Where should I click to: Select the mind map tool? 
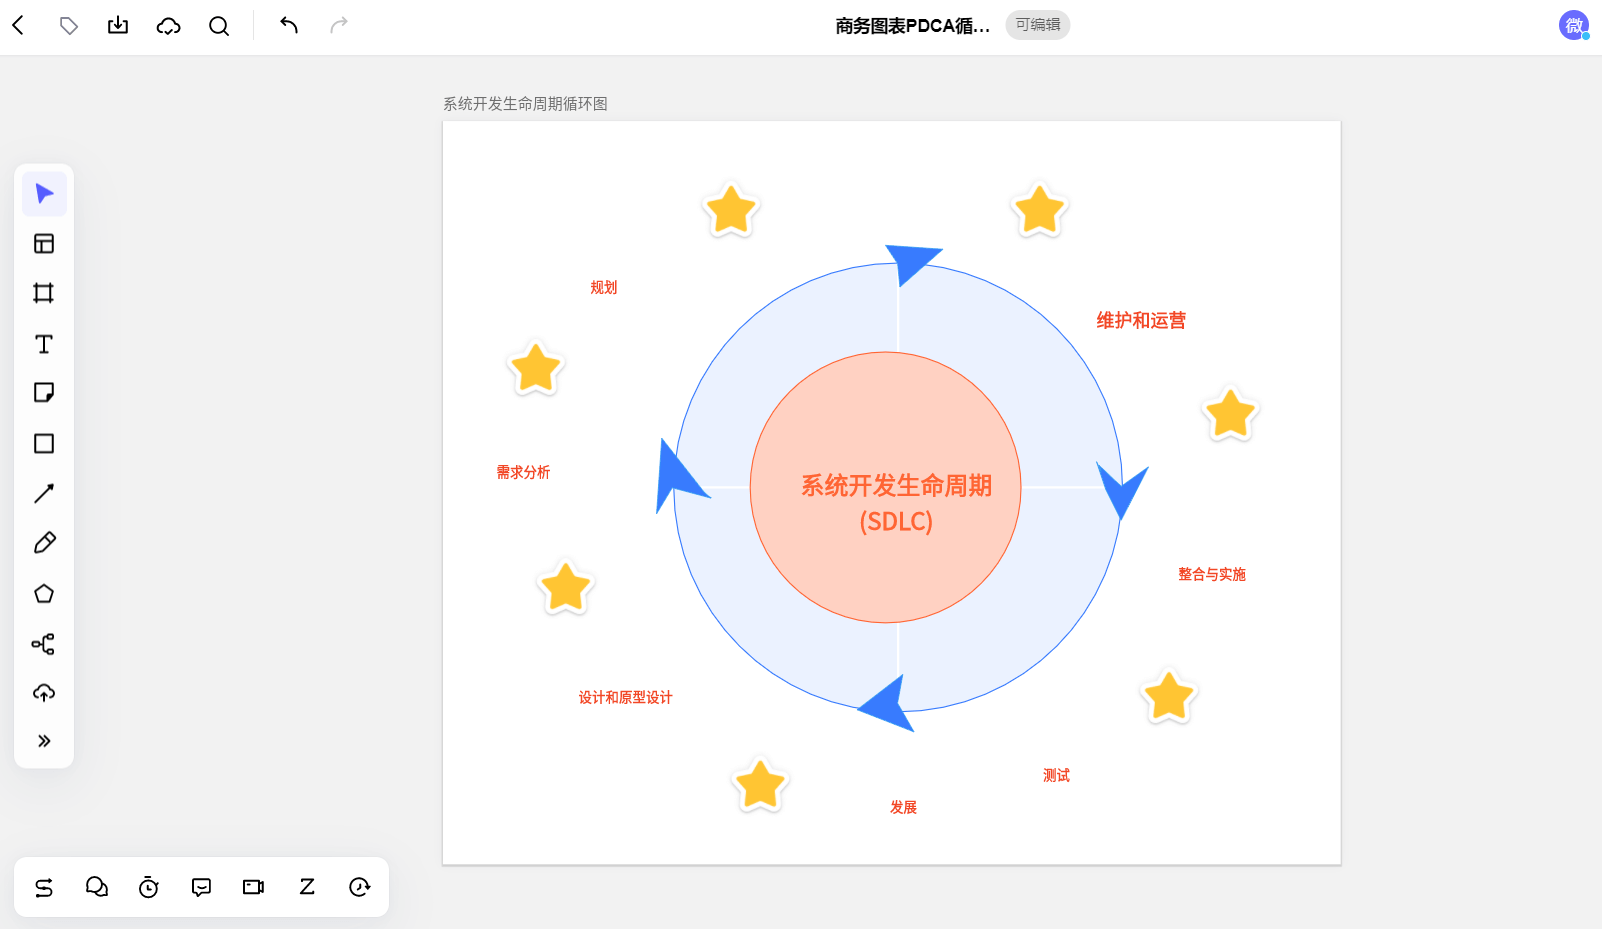44,644
